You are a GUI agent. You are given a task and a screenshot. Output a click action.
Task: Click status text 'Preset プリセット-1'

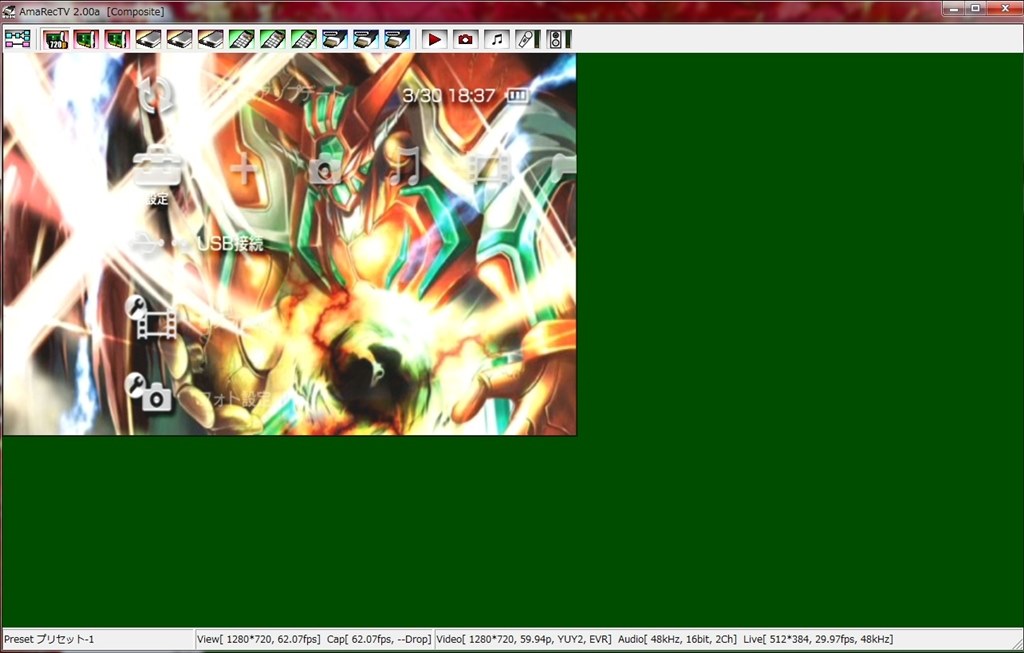click(49, 639)
